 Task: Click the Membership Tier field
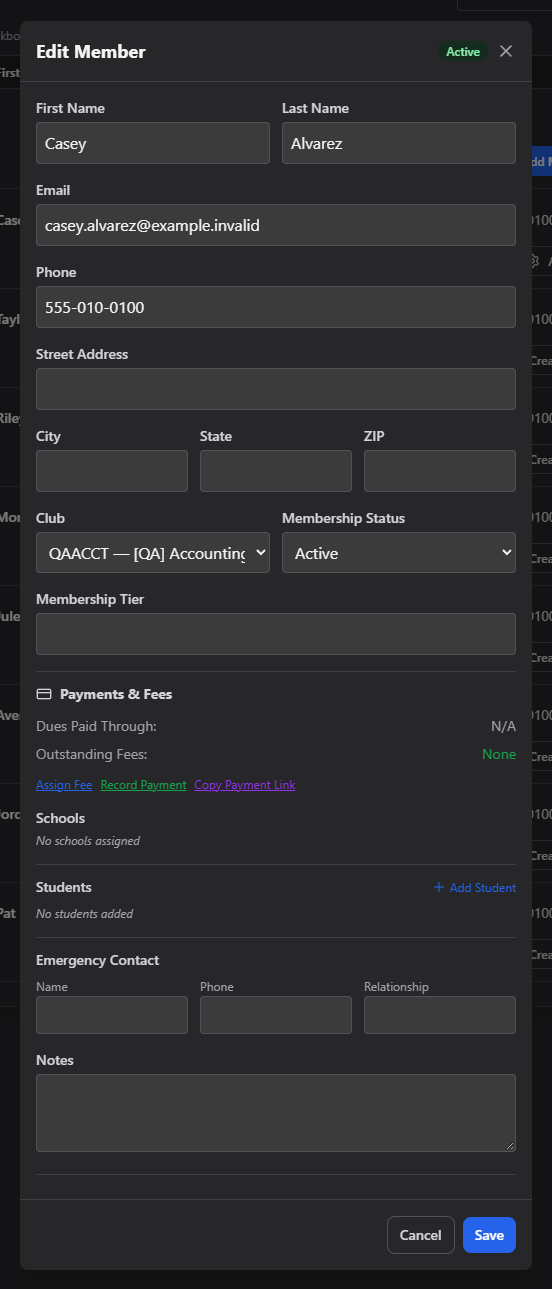pyautogui.click(x=276, y=634)
